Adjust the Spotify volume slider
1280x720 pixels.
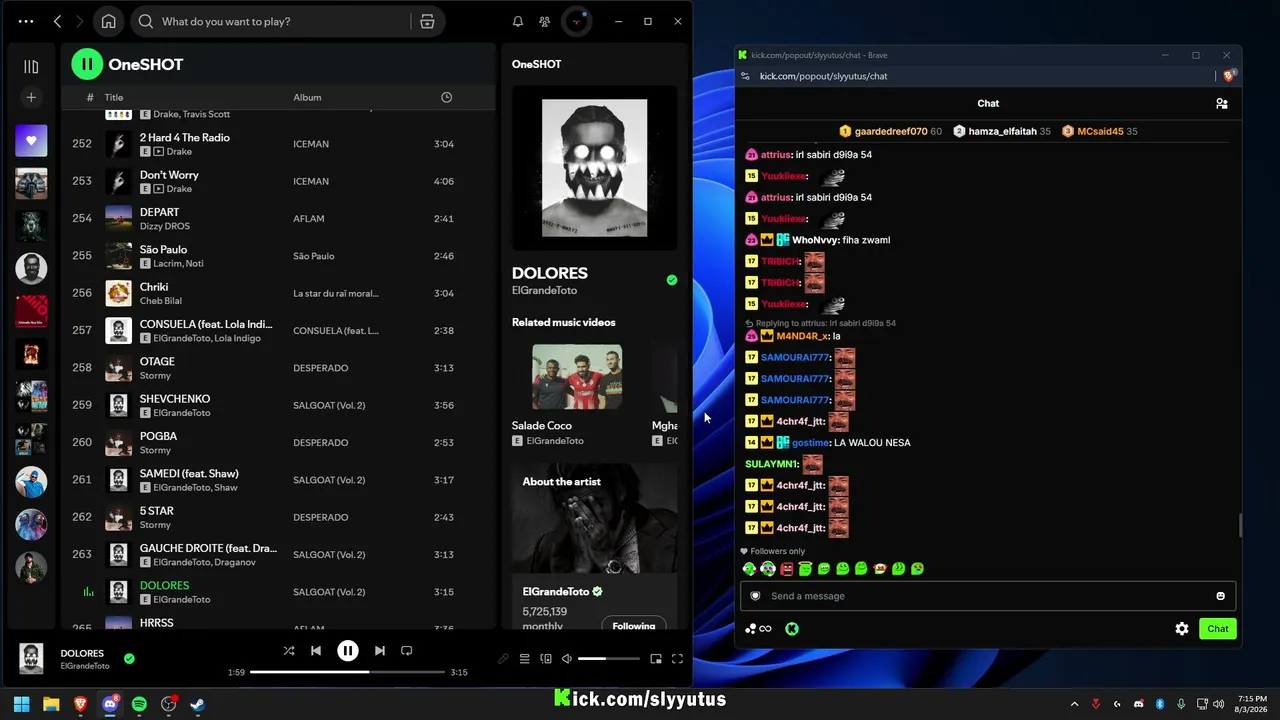click(608, 659)
